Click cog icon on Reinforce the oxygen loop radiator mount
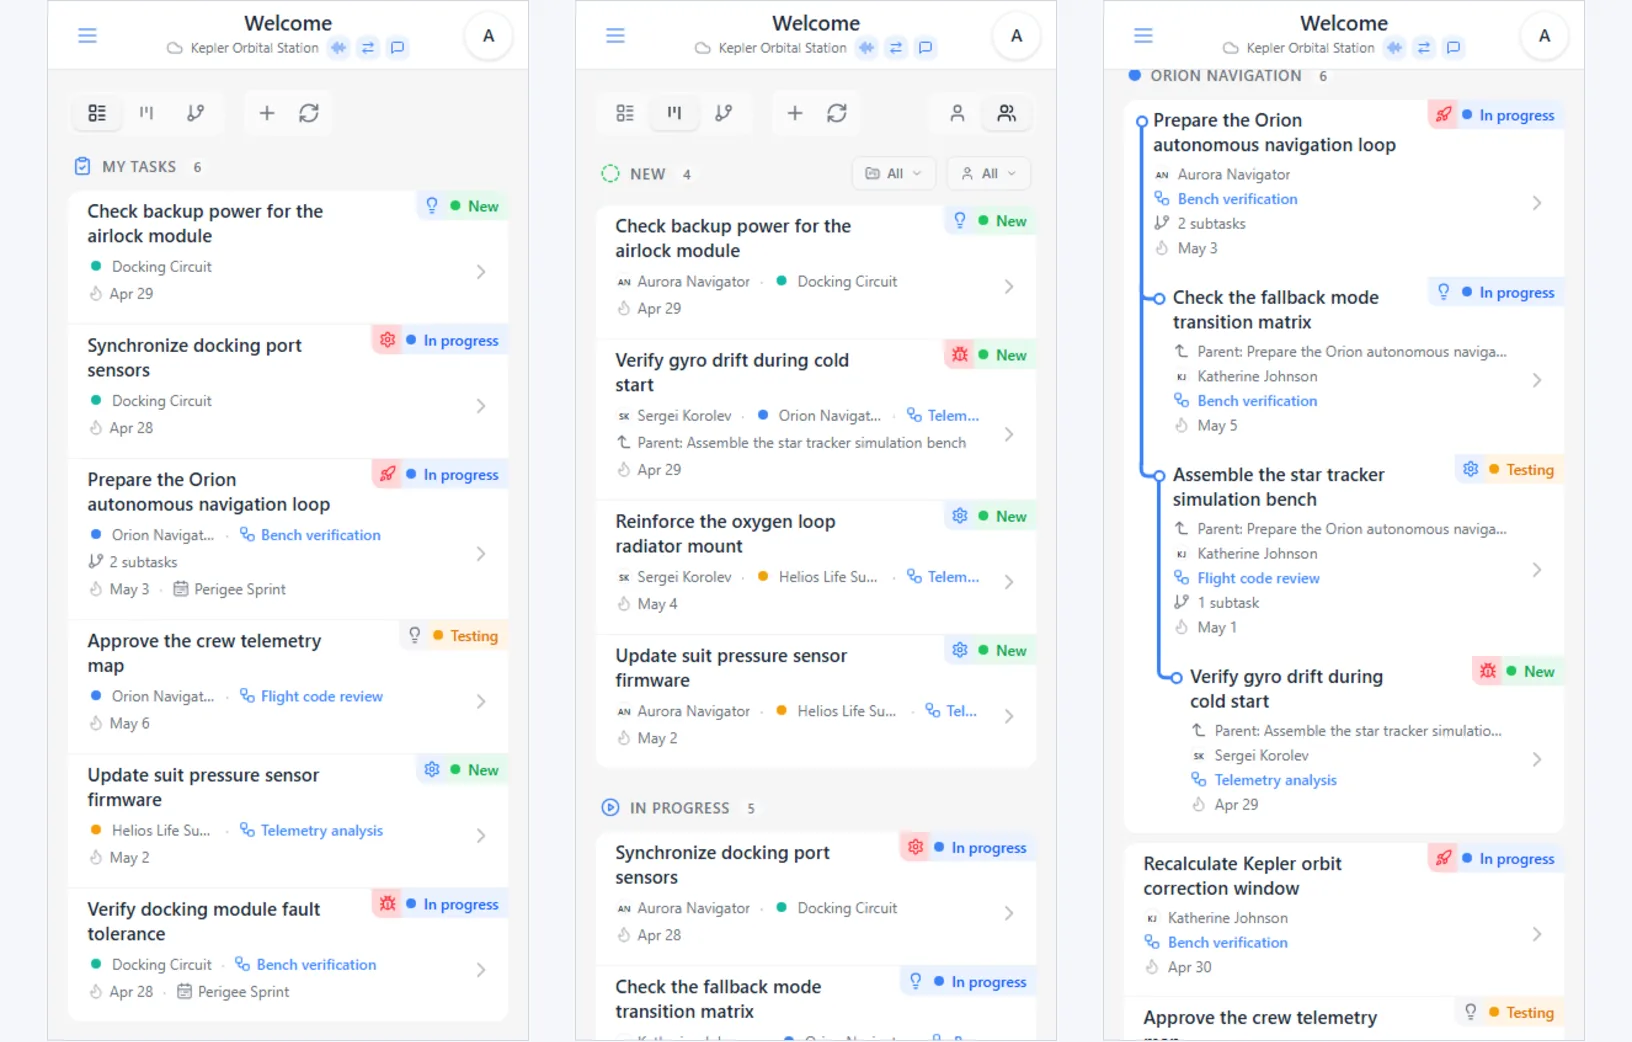 point(960,516)
